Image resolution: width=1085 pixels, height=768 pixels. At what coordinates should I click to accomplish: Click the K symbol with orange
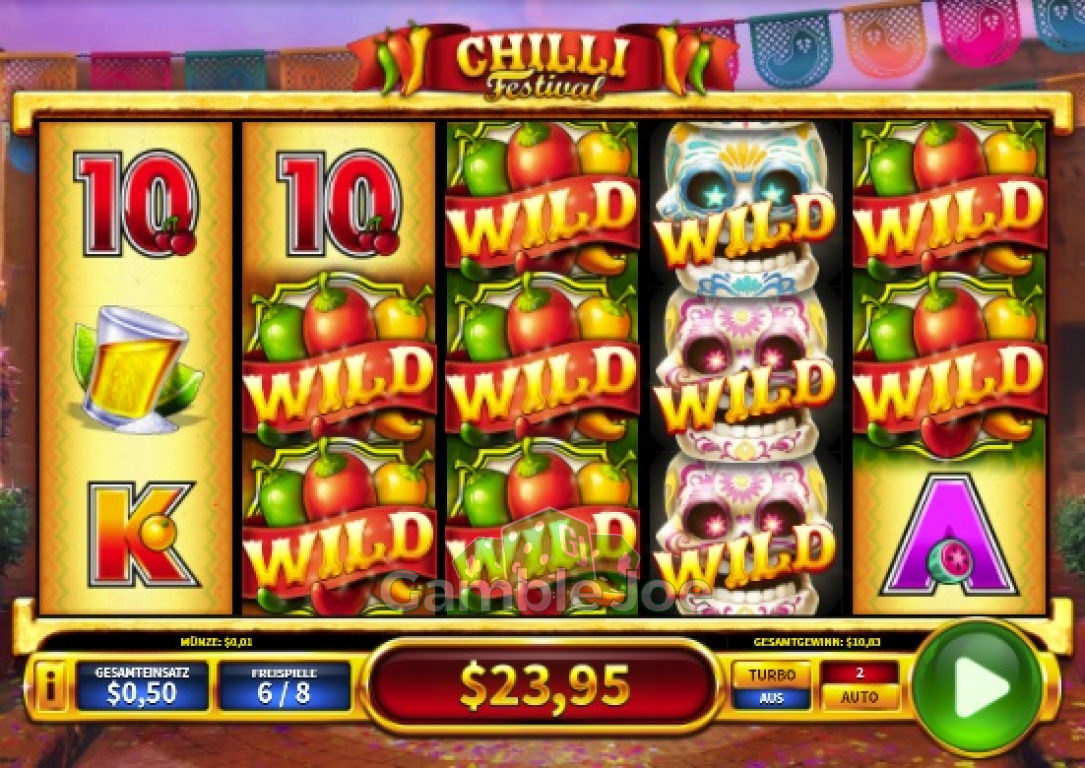(x=140, y=533)
